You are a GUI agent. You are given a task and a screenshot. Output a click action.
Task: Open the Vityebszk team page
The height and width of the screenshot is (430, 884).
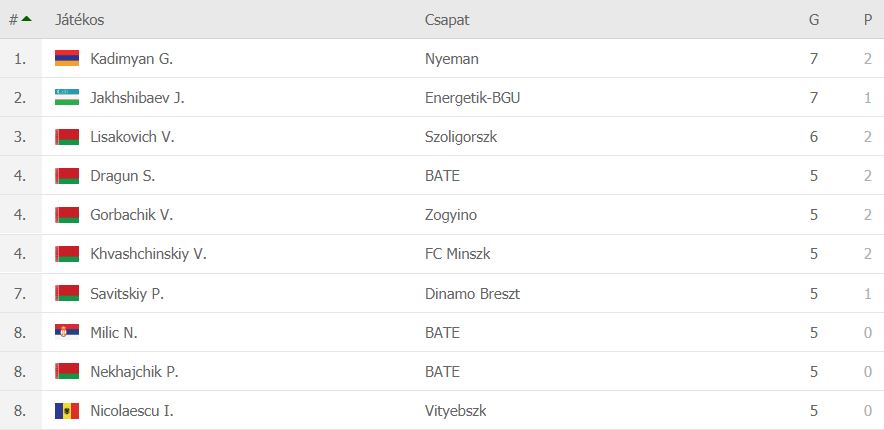(x=456, y=411)
